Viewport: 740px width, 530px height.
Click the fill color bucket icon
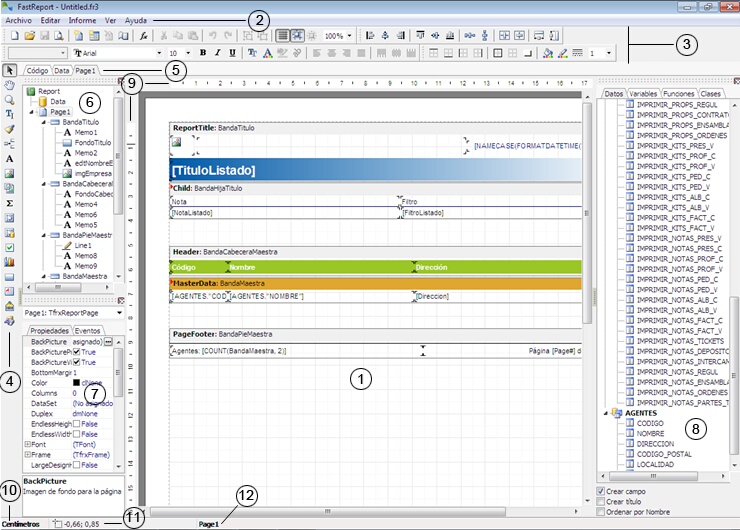[547, 53]
